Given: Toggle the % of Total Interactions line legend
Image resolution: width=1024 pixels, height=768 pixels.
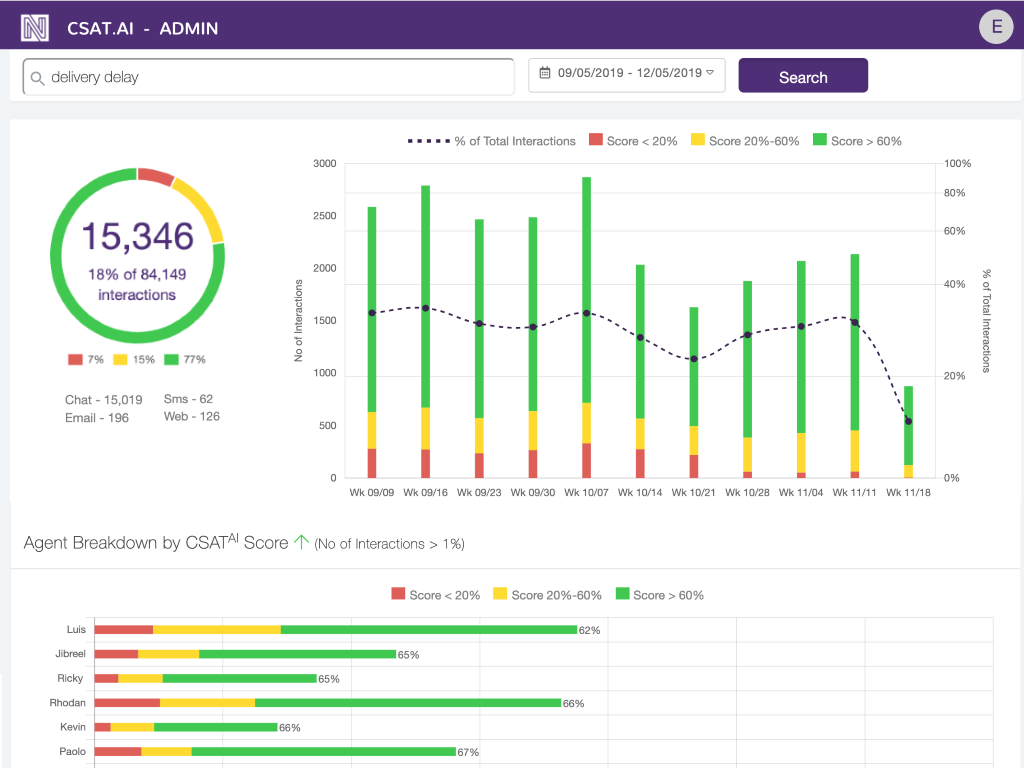Looking at the screenshot, I should click(492, 141).
